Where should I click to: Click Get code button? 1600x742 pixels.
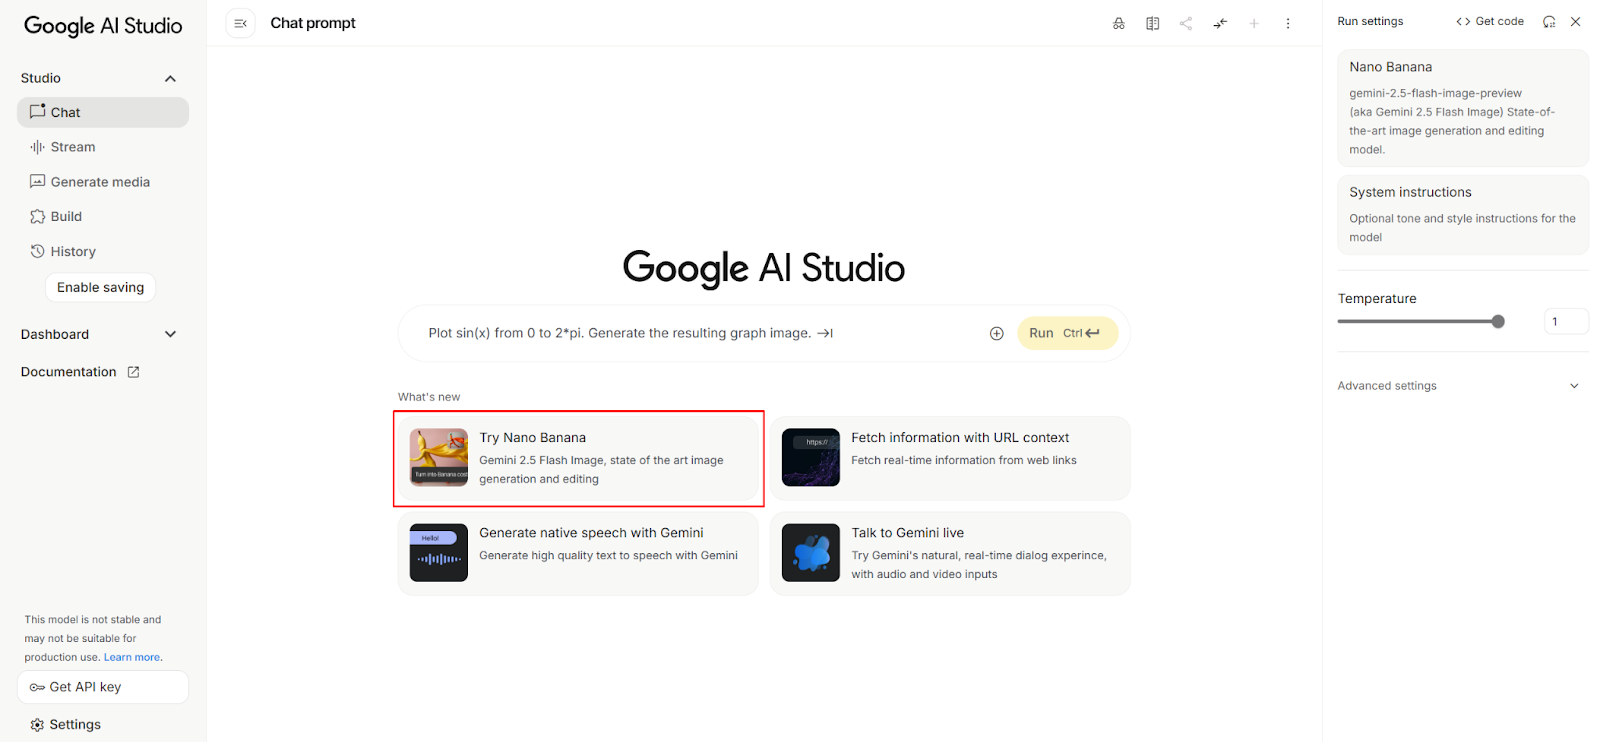[1490, 21]
